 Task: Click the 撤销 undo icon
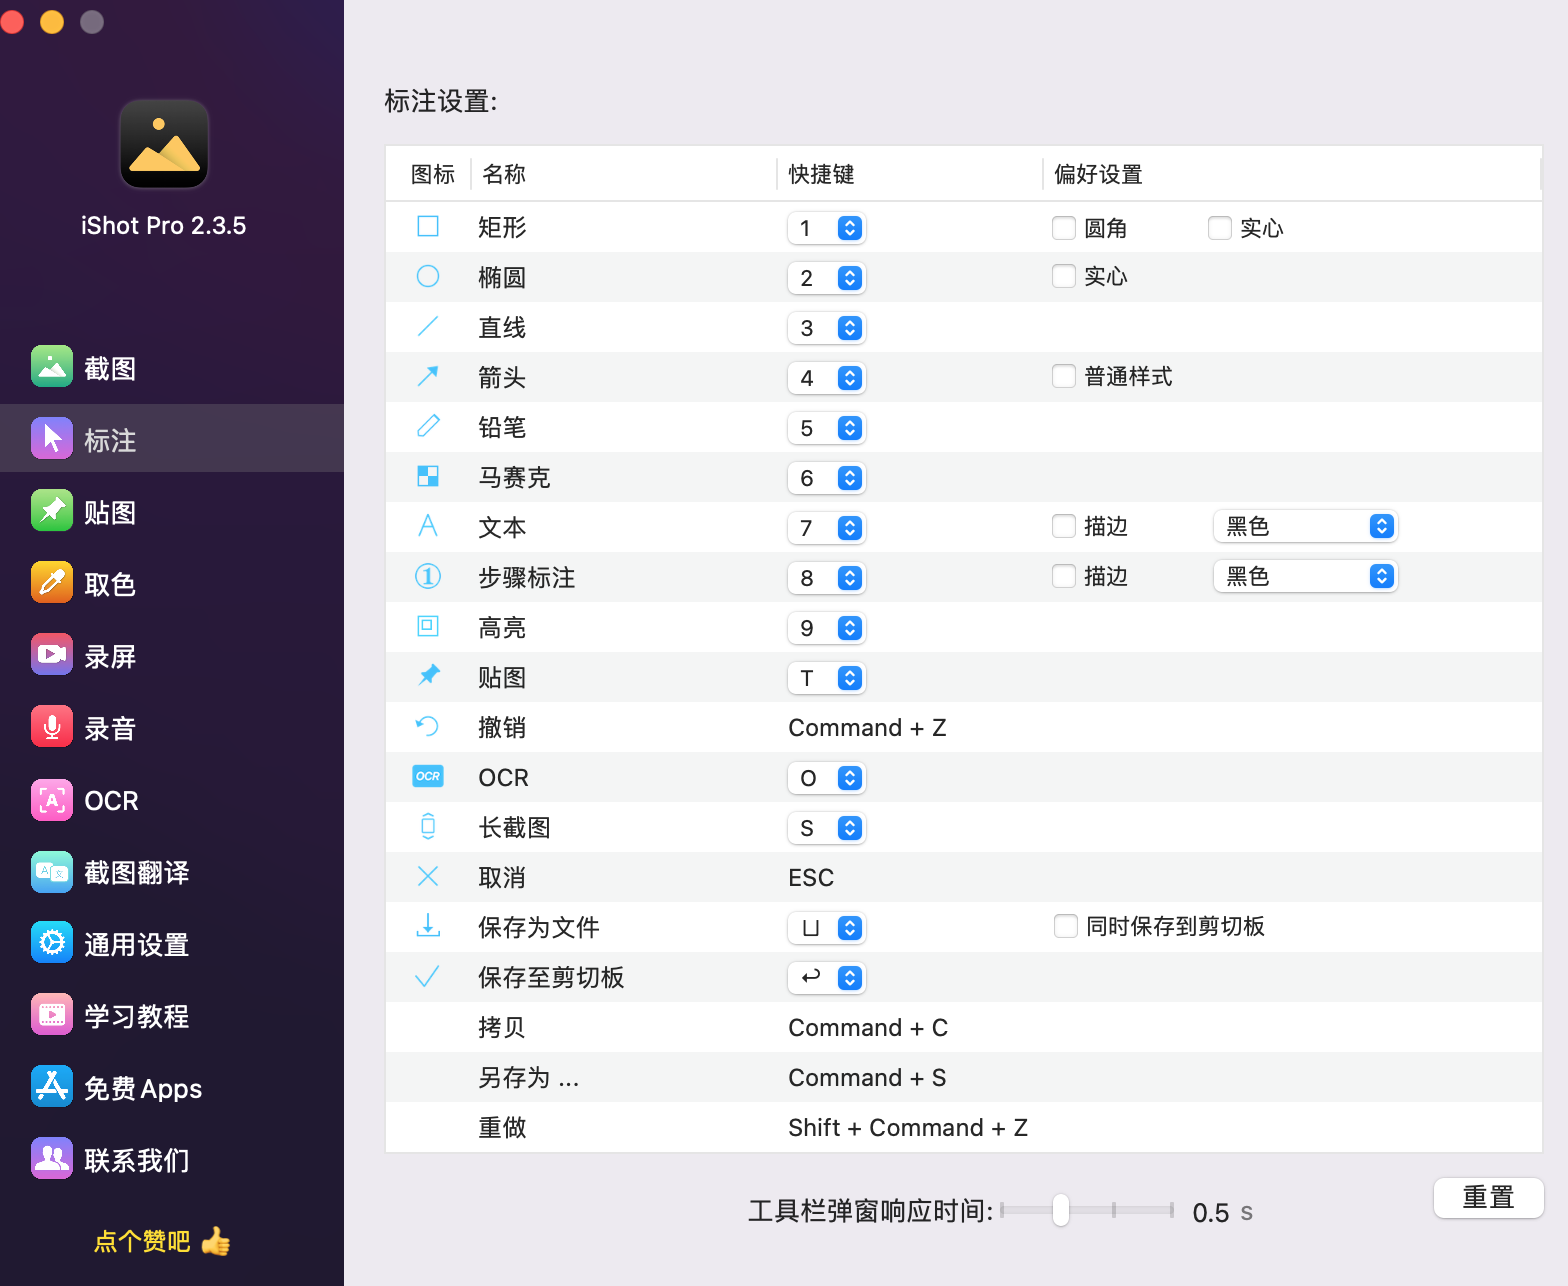tap(428, 726)
